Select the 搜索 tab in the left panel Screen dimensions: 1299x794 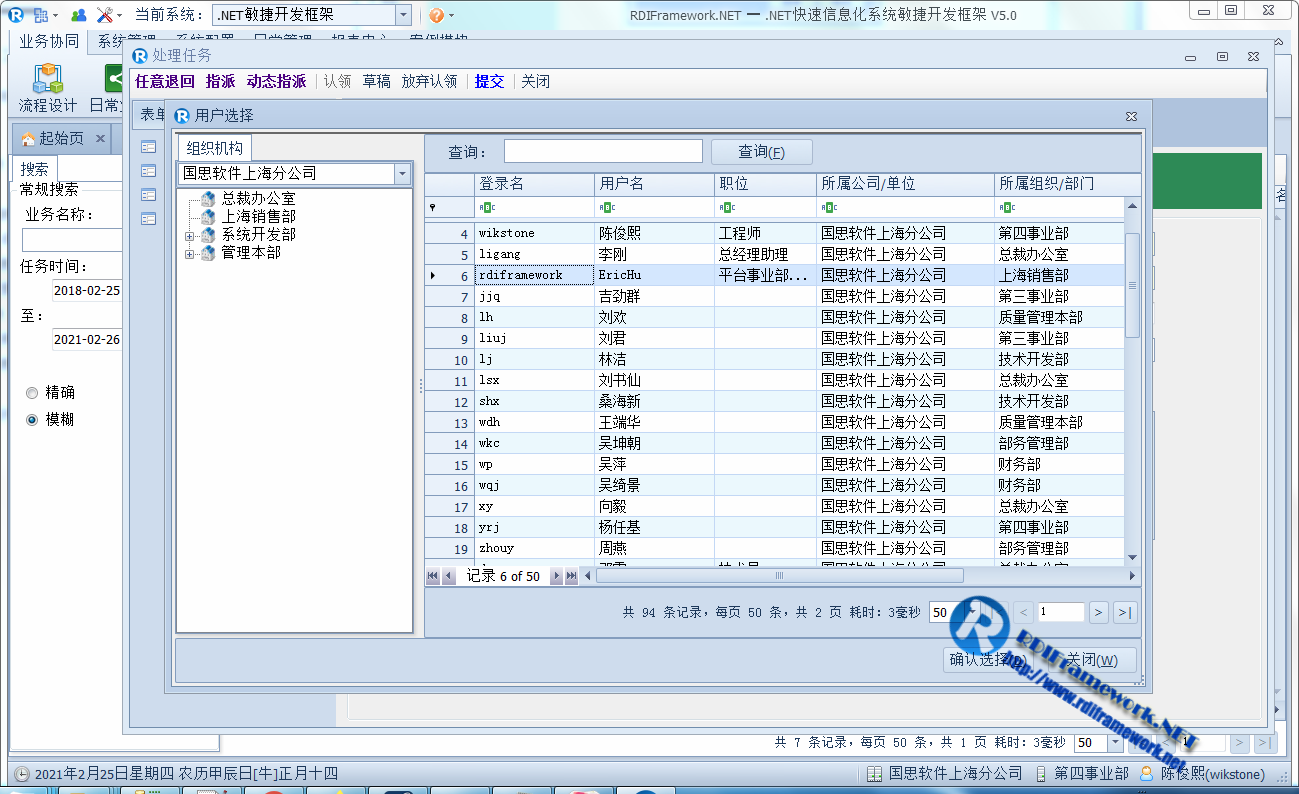coord(35,169)
